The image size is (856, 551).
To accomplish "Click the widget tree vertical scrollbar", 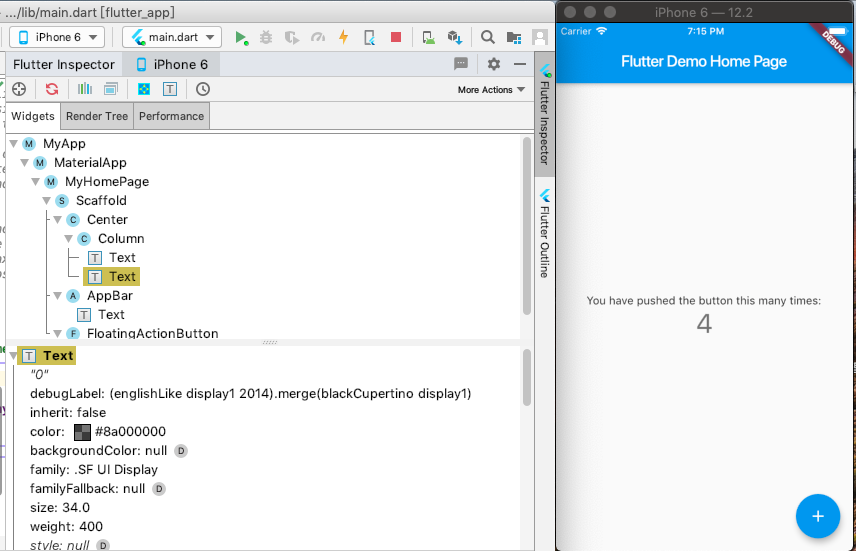I will 527,226.
